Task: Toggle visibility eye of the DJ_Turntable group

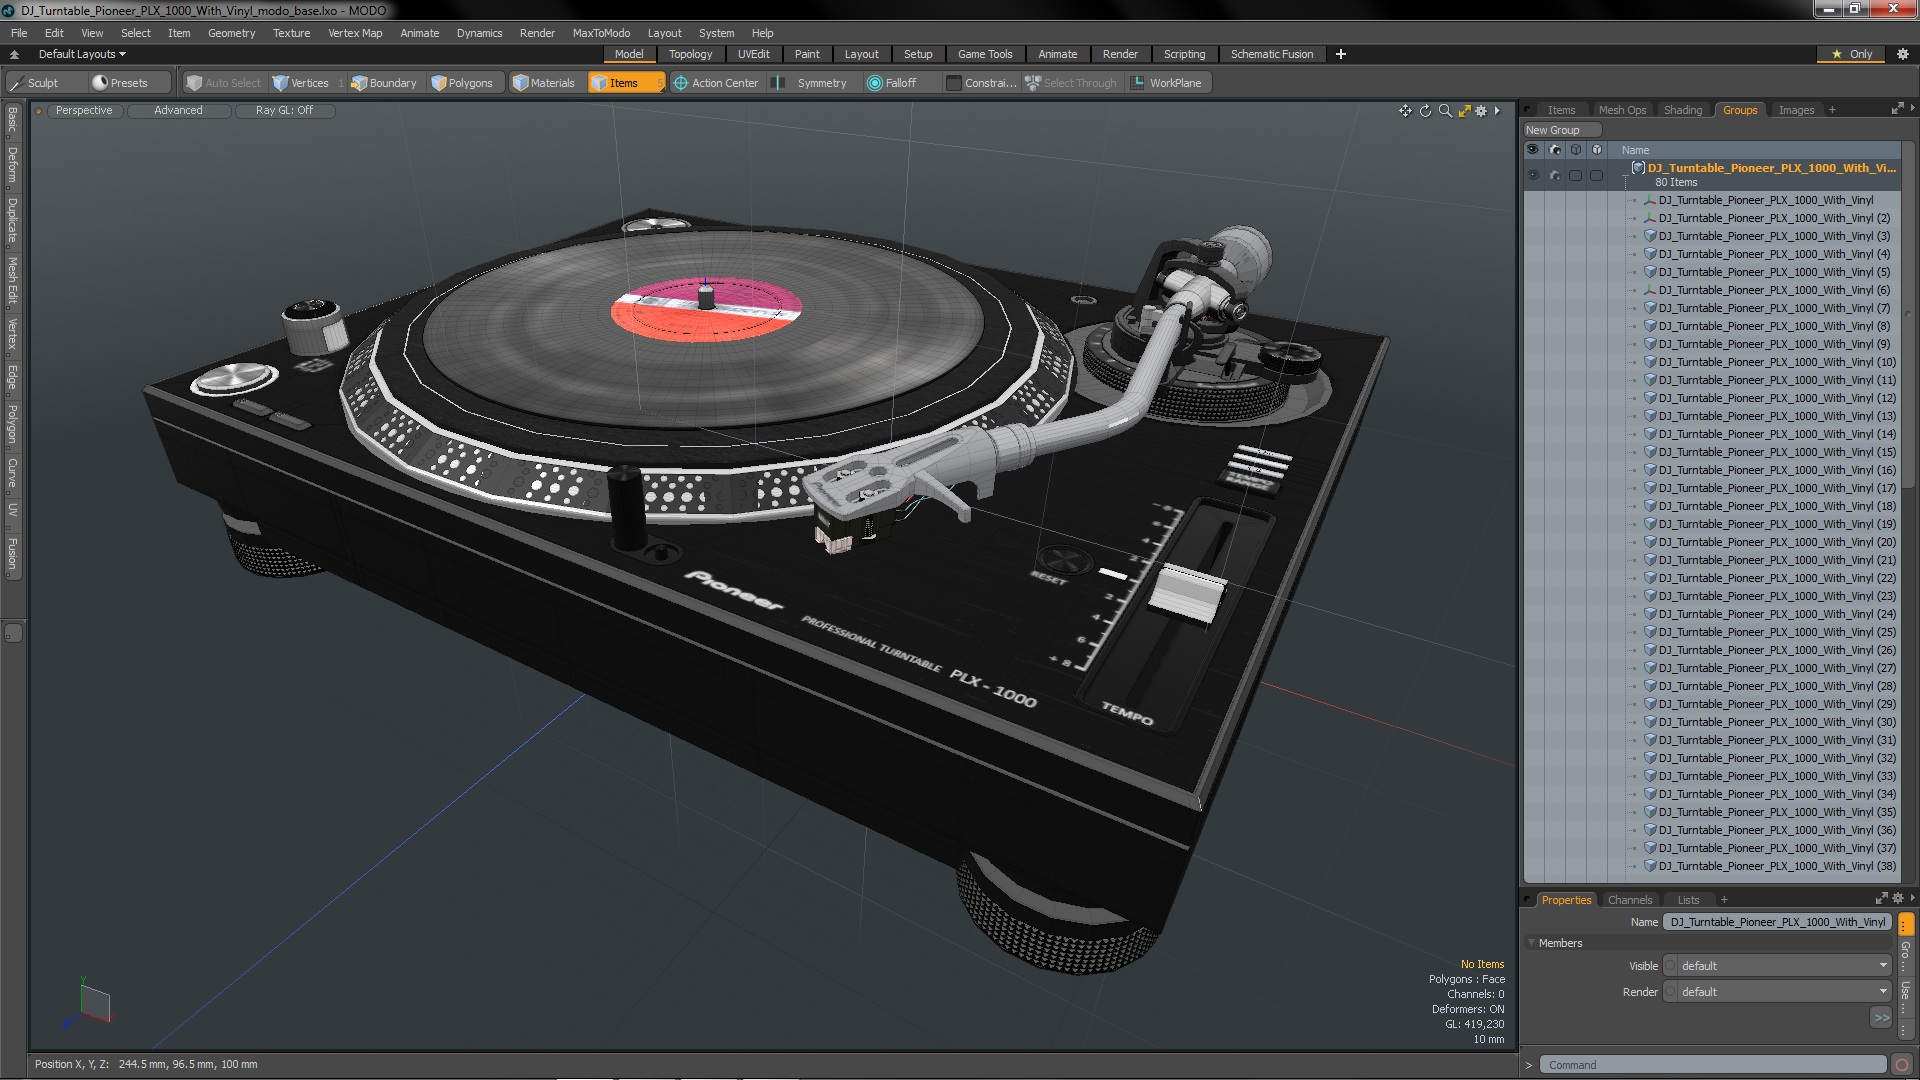Action: coord(1533,175)
